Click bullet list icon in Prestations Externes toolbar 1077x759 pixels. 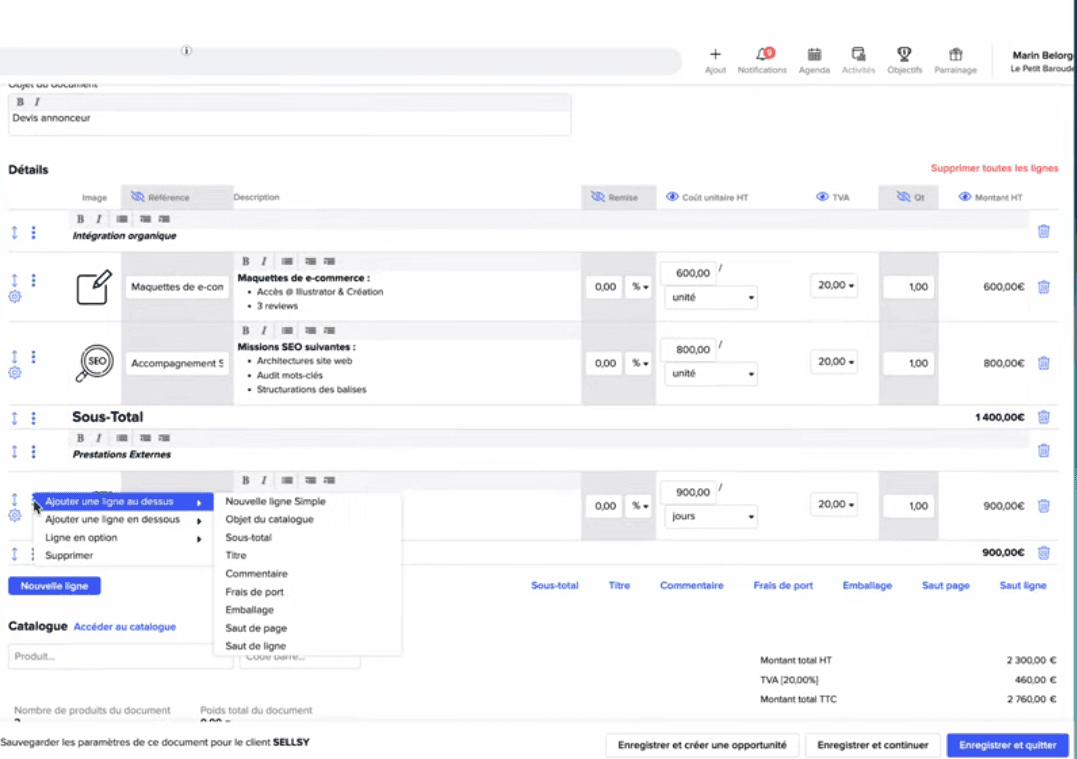click(122, 438)
